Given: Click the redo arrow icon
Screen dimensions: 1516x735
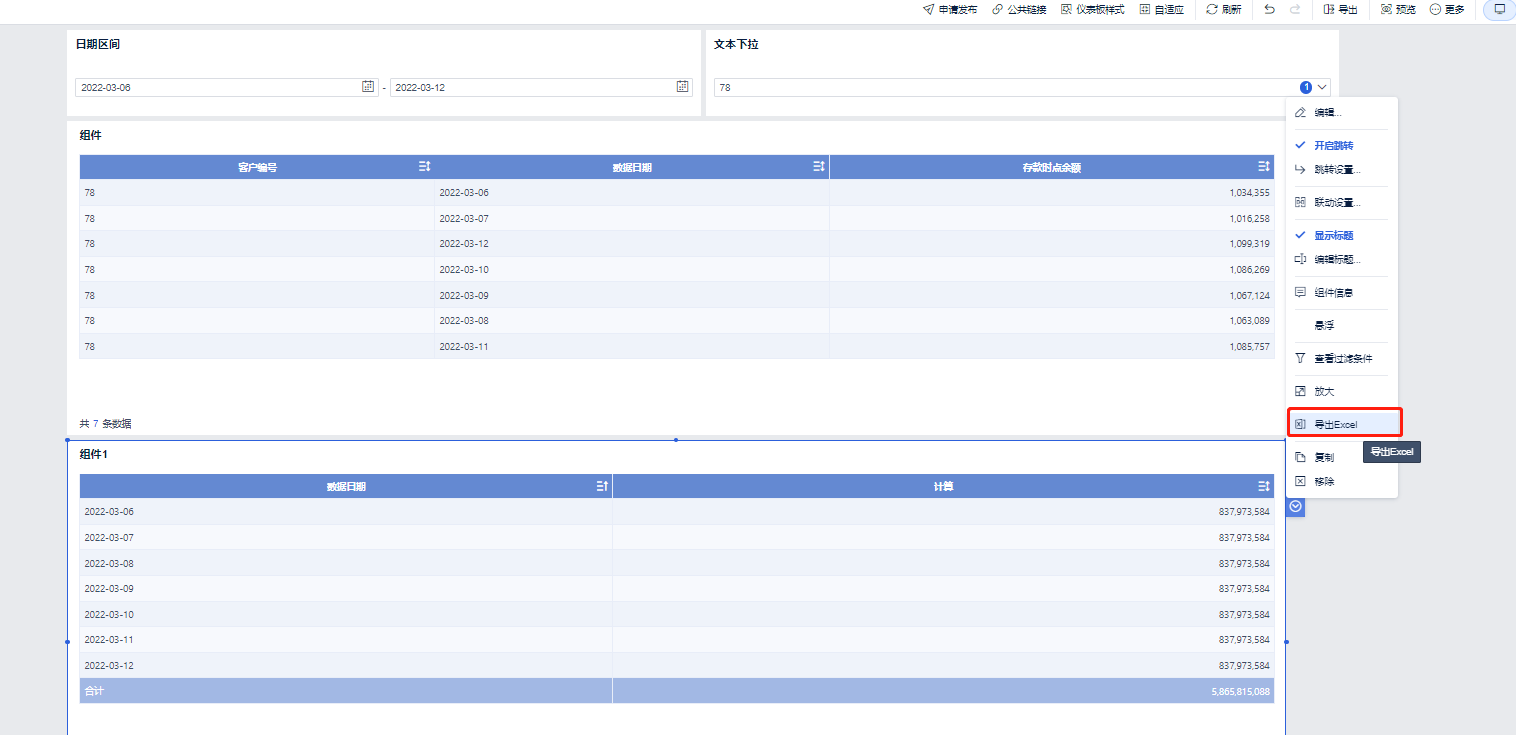Looking at the screenshot, I should point(1295,9).
